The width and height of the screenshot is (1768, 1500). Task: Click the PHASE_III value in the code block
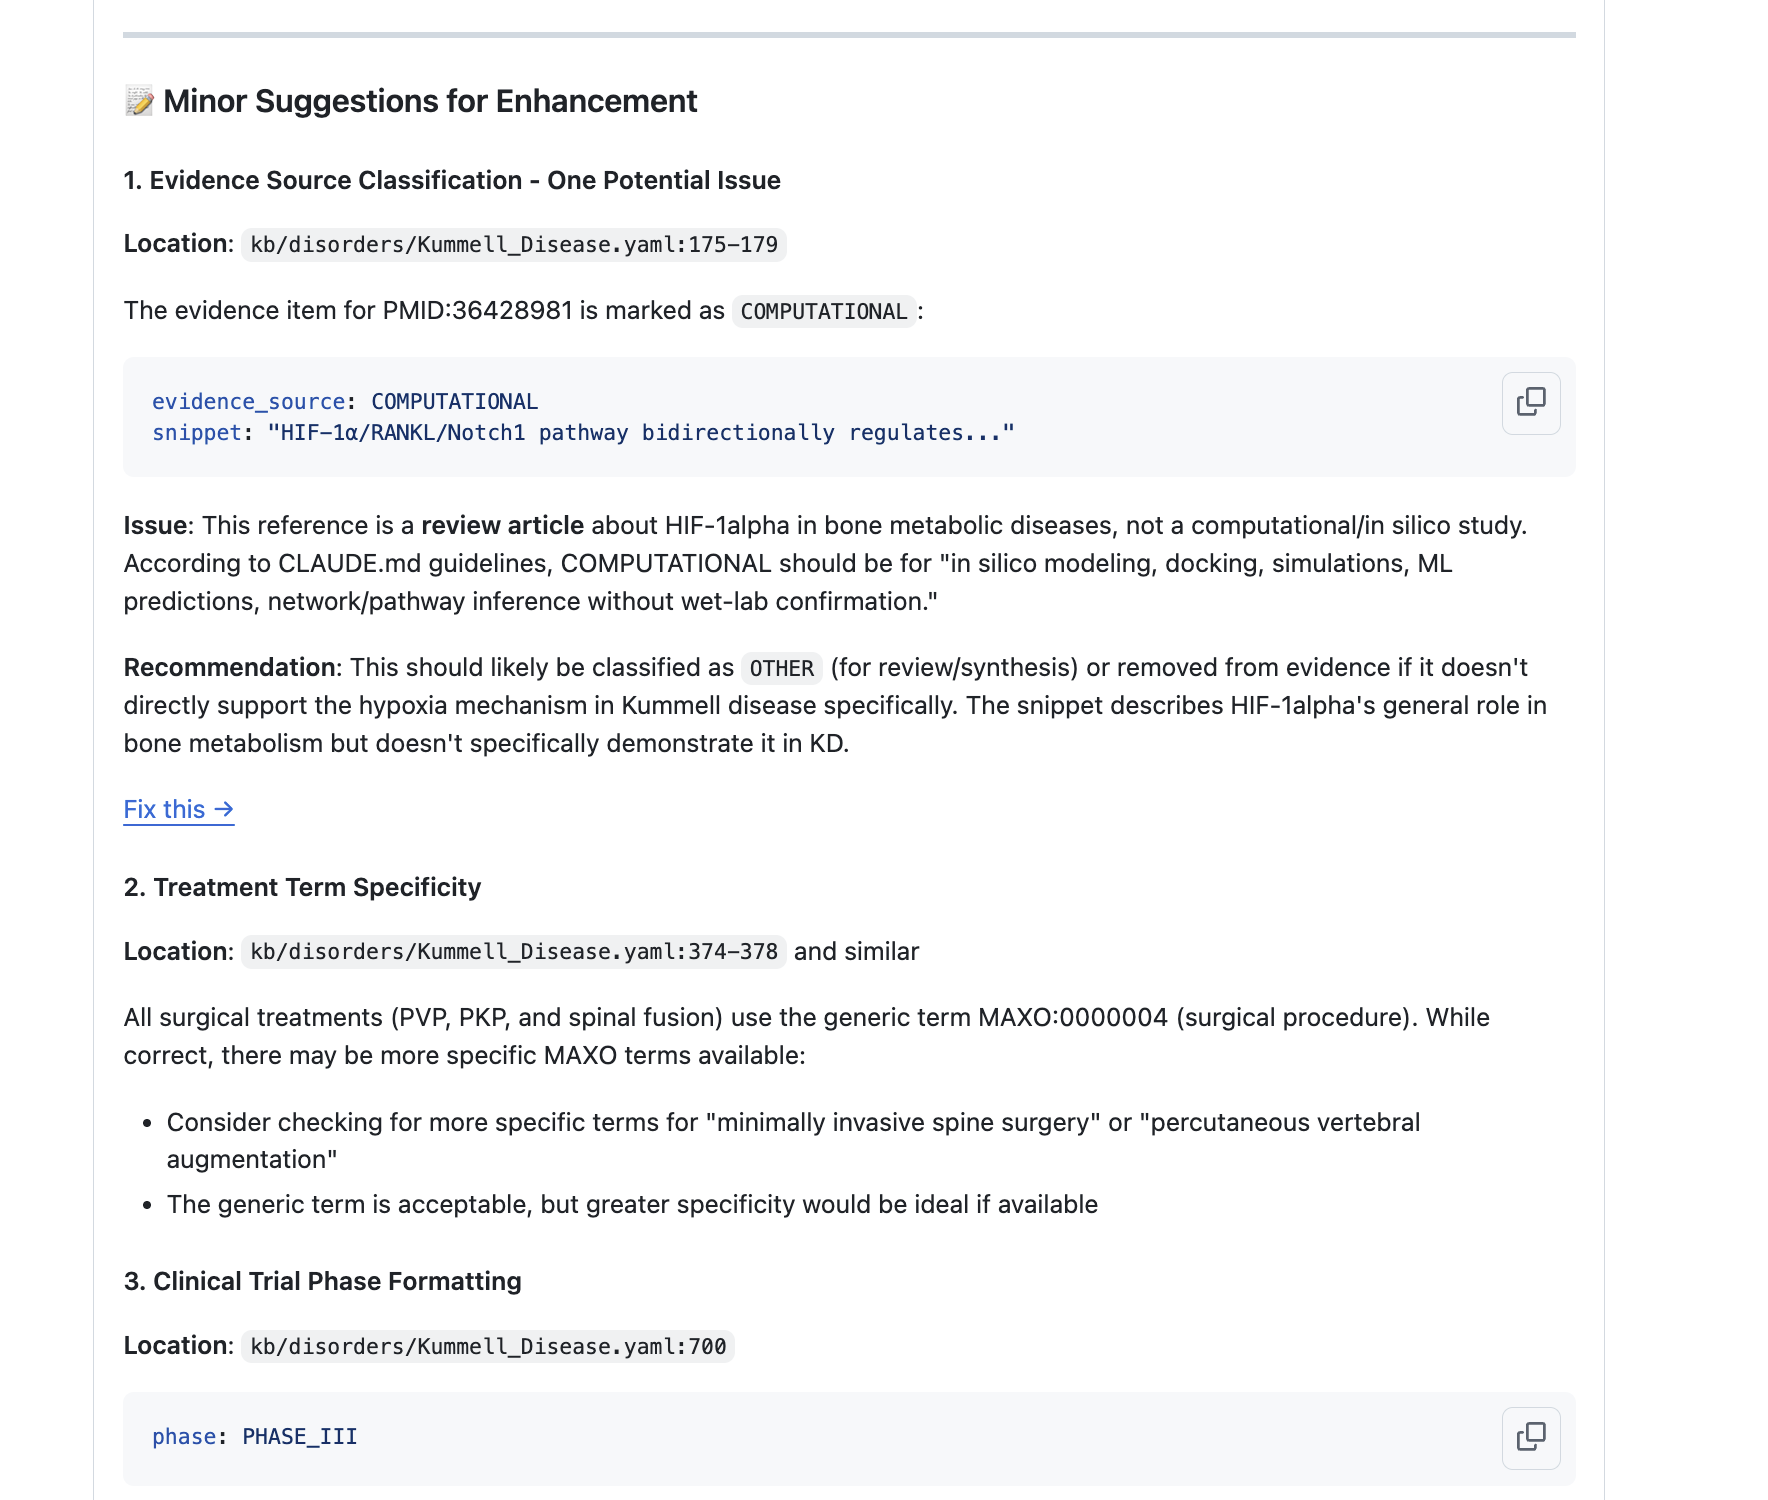(300, 1437)
